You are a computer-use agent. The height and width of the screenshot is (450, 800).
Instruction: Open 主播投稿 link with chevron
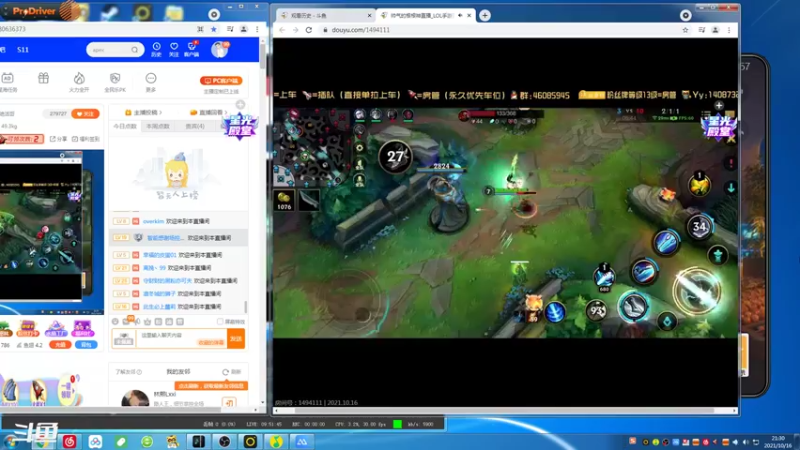(x=143, y=112)
